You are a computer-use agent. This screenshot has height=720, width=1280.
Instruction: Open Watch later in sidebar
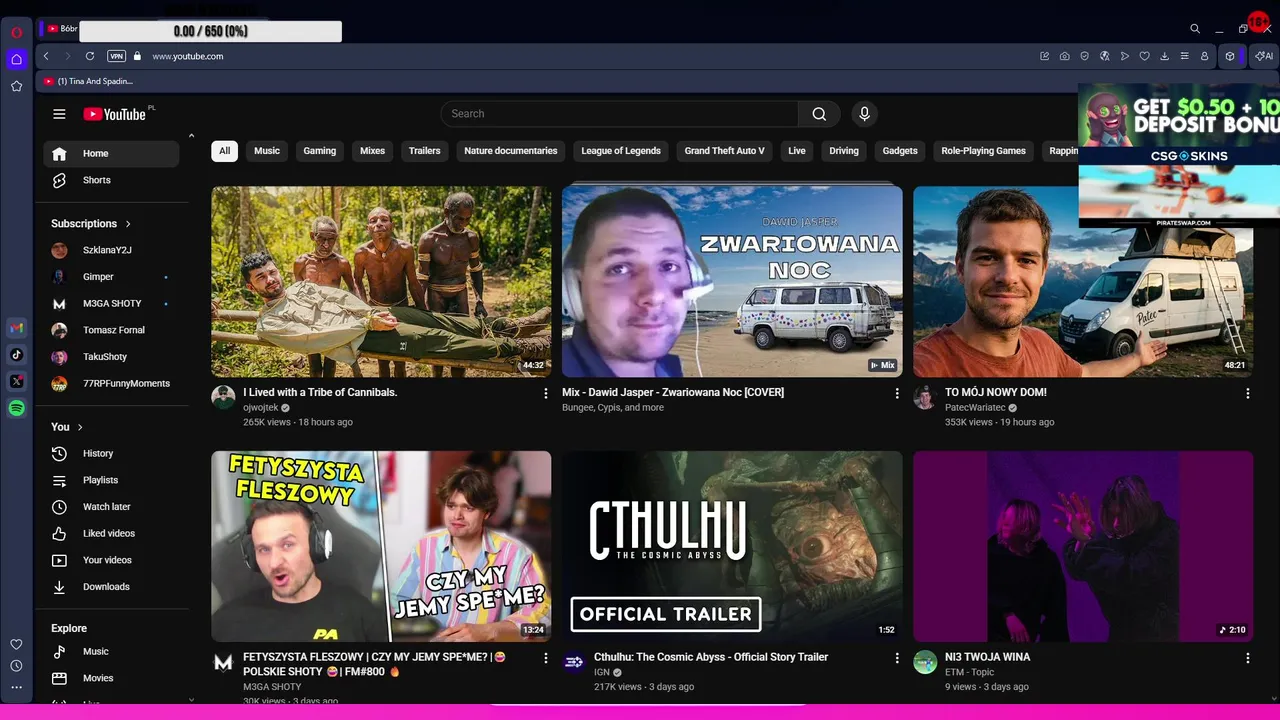111,507
